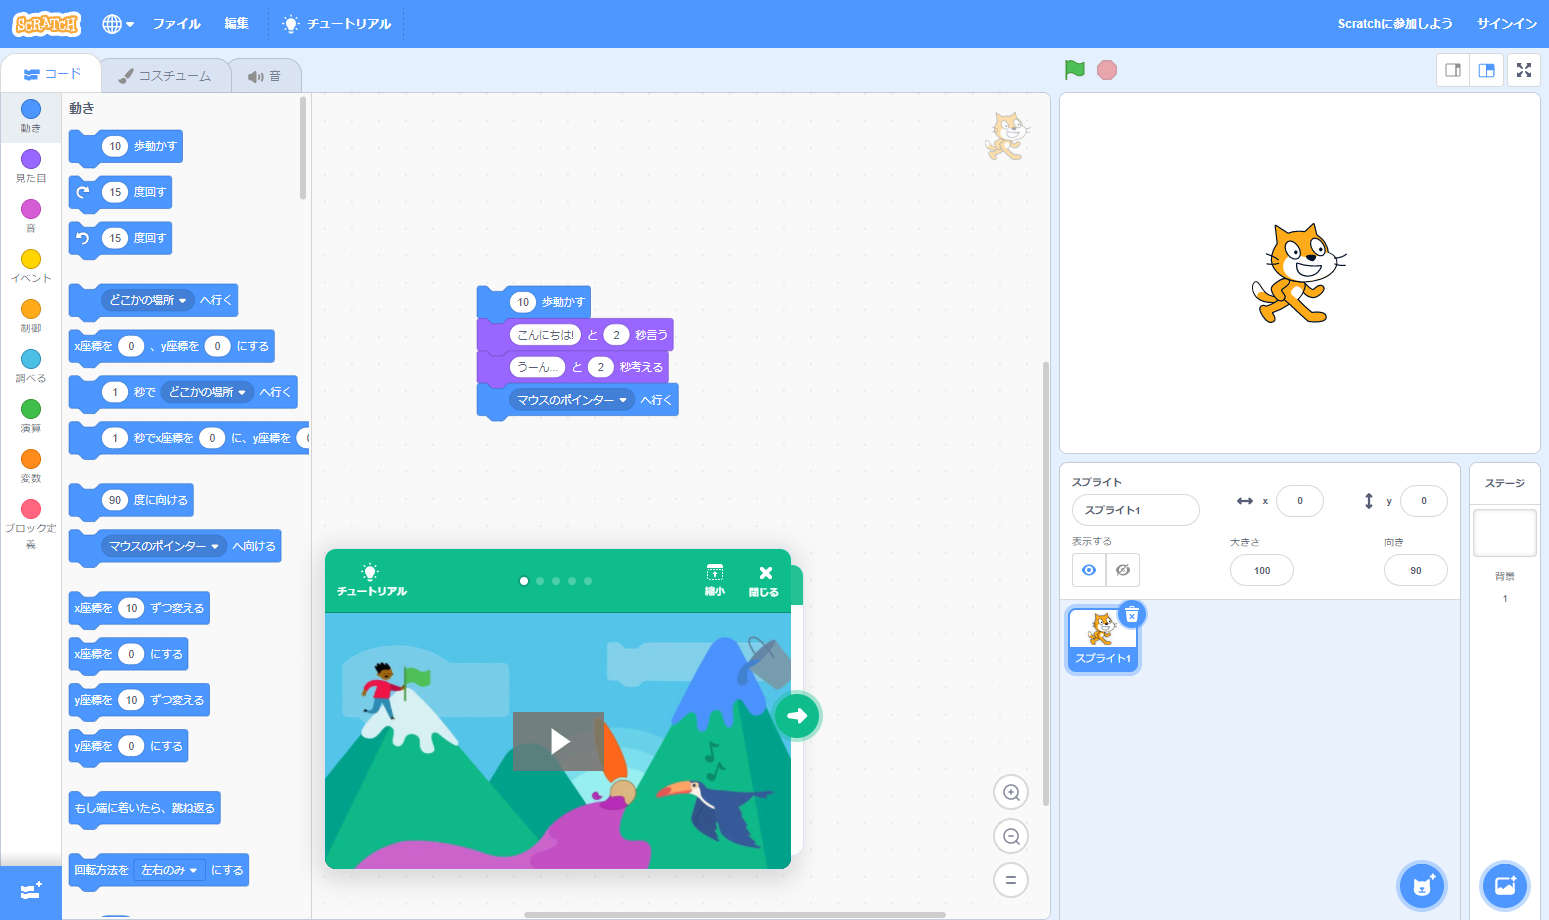Image resolution: width=1549 pixels, height=920 pixels.
Task: Enter fullscreen stage mode
Action: 1523,70
